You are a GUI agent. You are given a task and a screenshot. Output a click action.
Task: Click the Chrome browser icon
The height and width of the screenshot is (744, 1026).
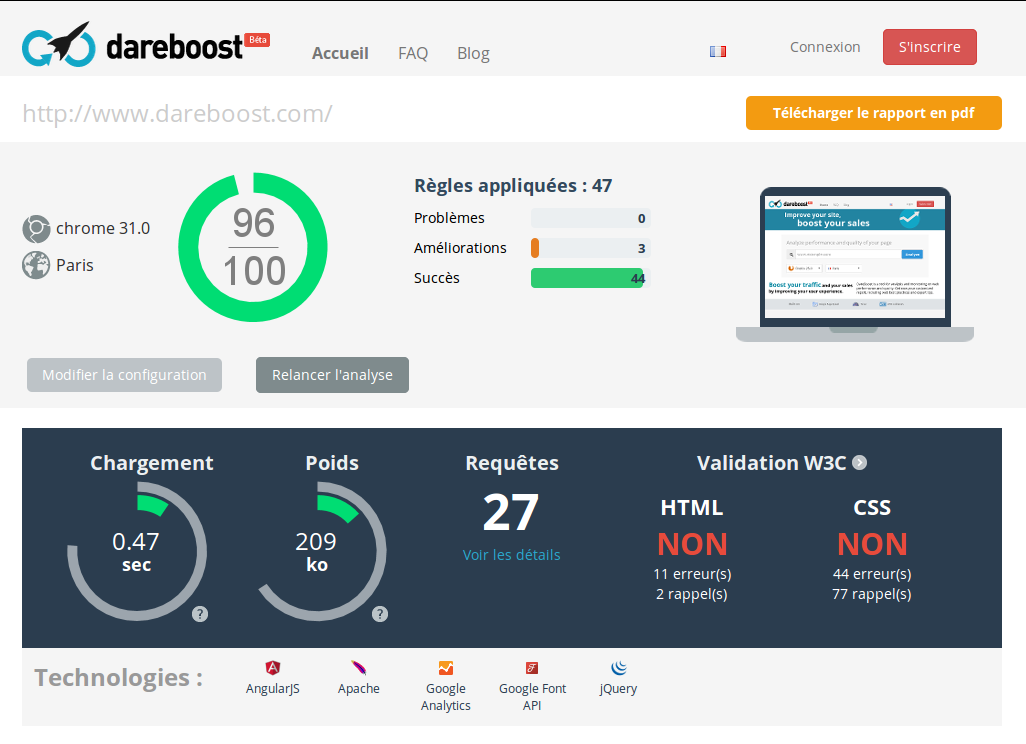pos(36,229)
